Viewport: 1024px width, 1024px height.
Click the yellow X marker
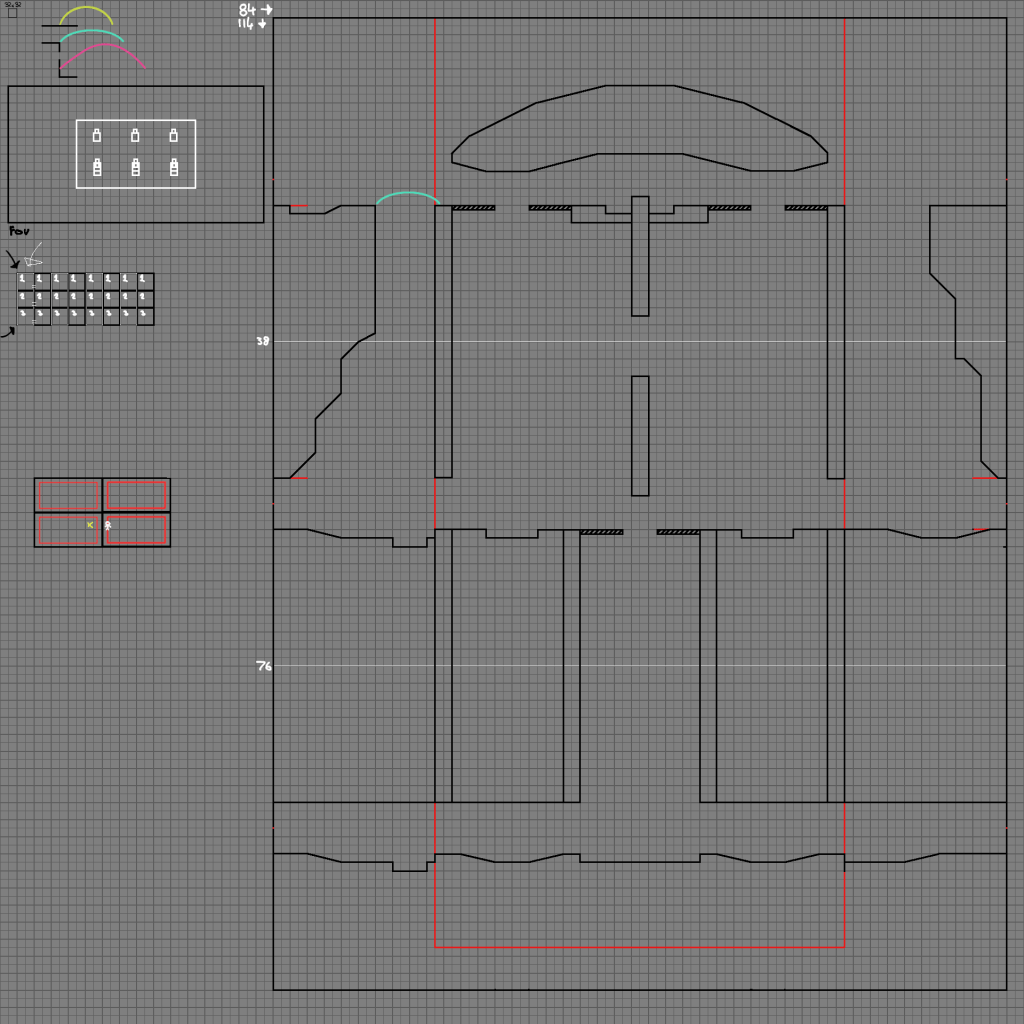click(90, 525)
